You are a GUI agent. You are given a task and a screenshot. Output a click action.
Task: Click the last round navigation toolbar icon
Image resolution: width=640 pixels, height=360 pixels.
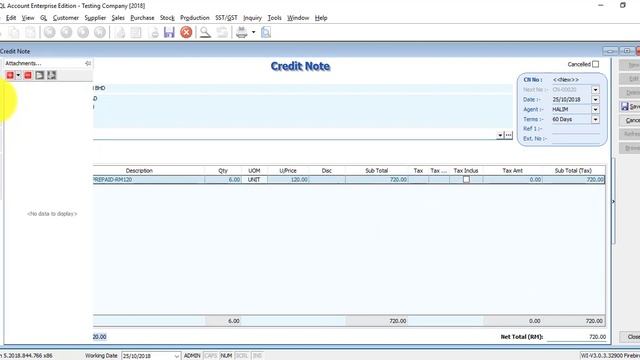100,32
